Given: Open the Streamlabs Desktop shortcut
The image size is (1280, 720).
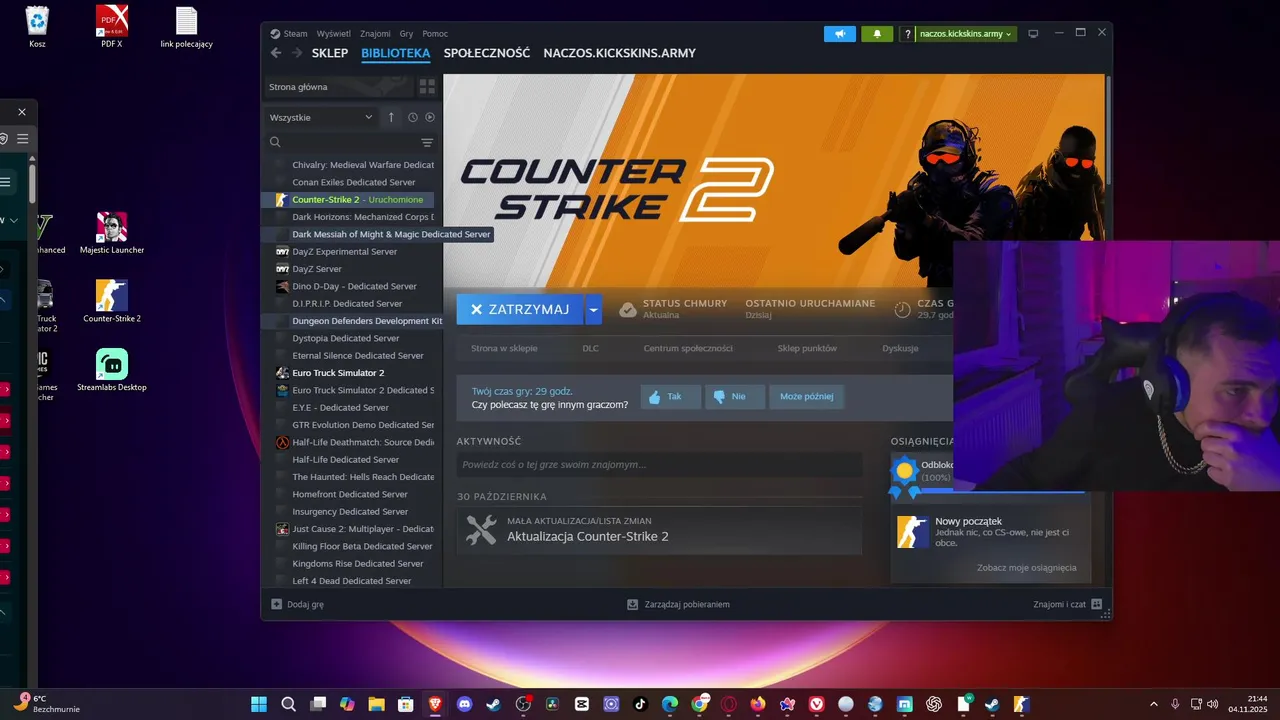Looking at the screenshot, I should 111,369.
